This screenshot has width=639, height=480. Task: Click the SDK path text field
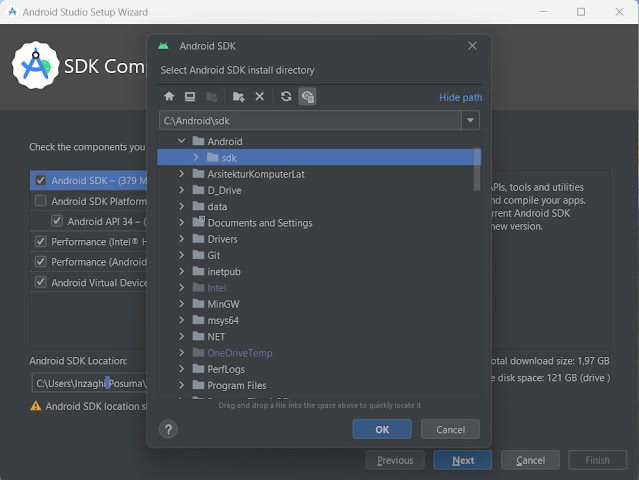310,120
